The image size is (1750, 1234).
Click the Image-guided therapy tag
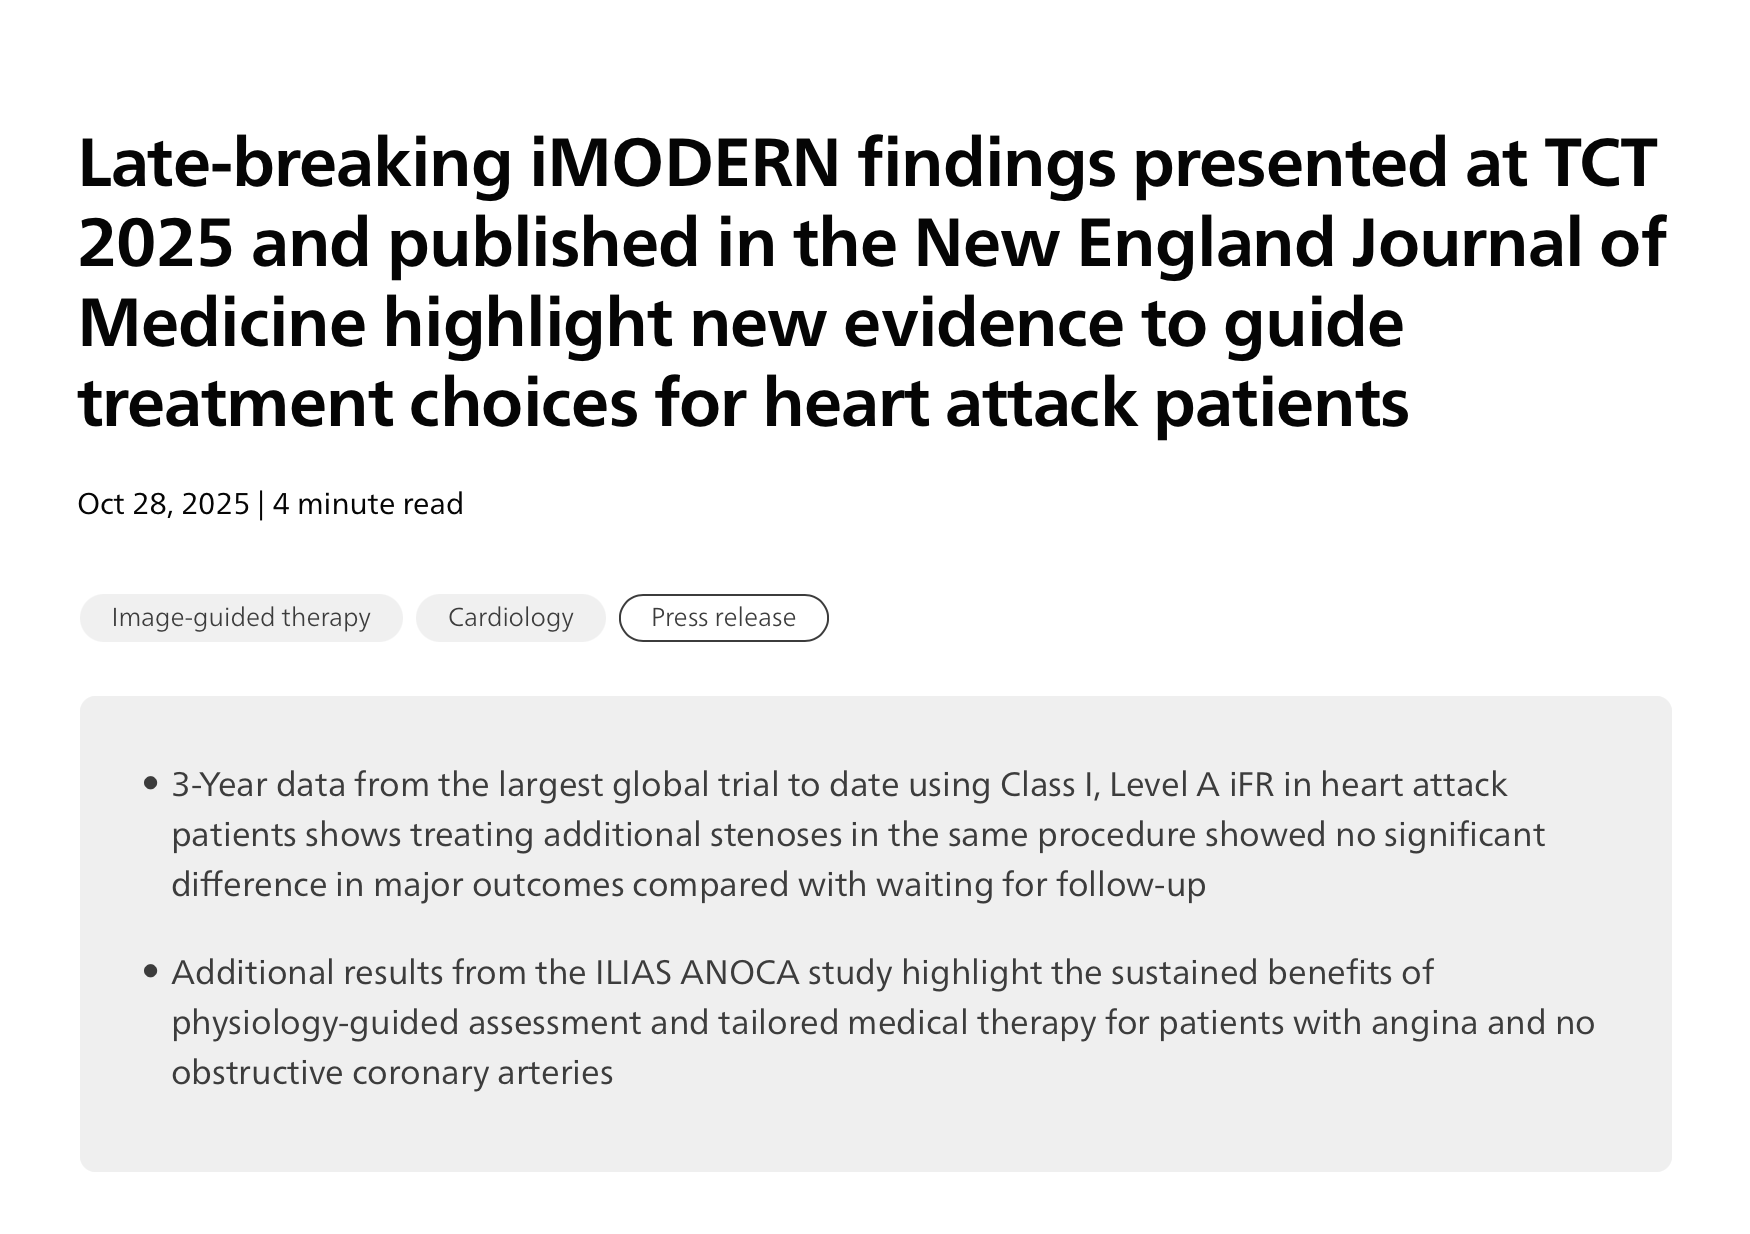(241, 618)
